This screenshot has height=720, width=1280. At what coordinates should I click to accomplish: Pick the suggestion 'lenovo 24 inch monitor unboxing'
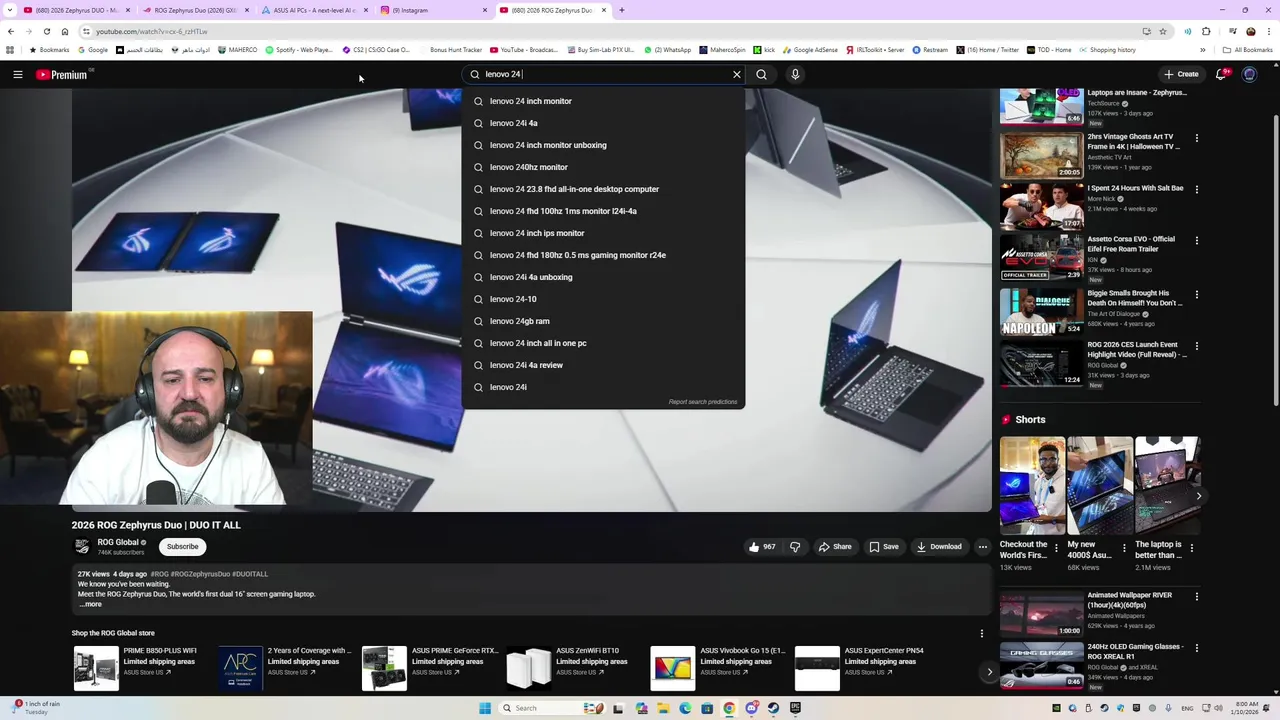pyautogui.click(x=603, y=145)
